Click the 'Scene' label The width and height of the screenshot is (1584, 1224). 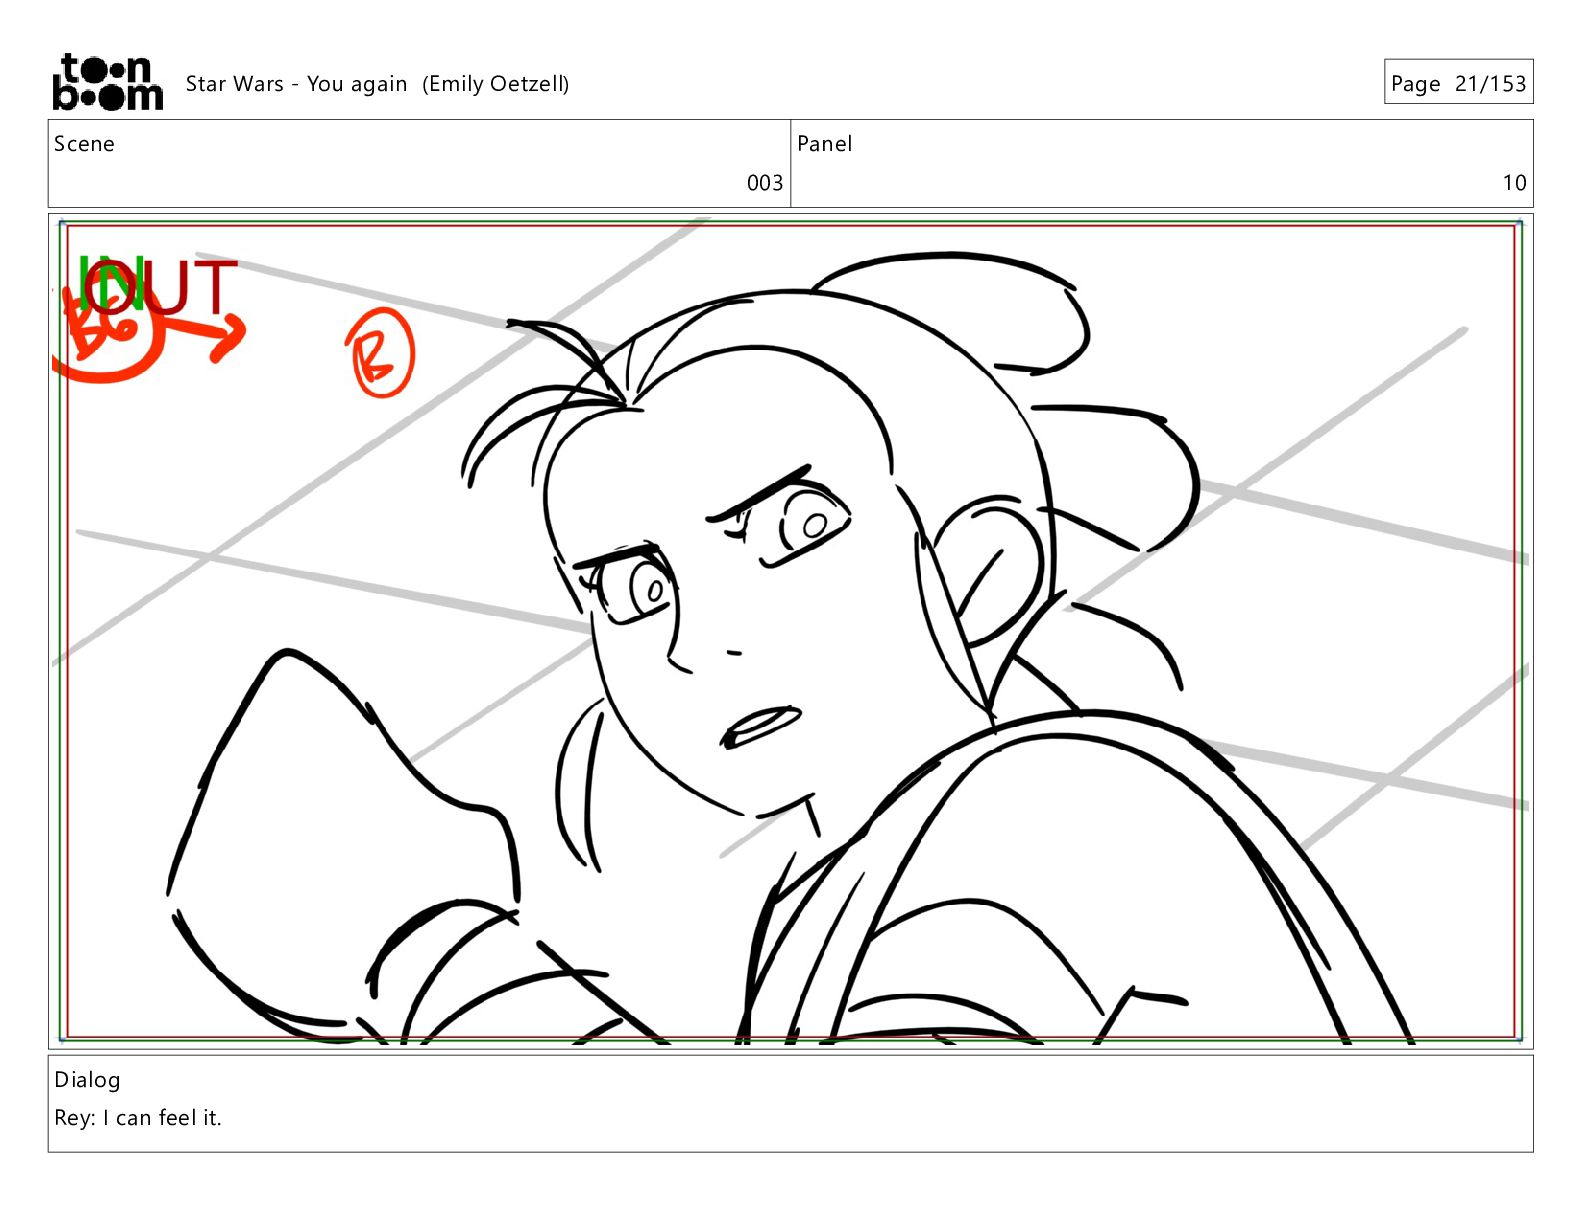(84, 144)
